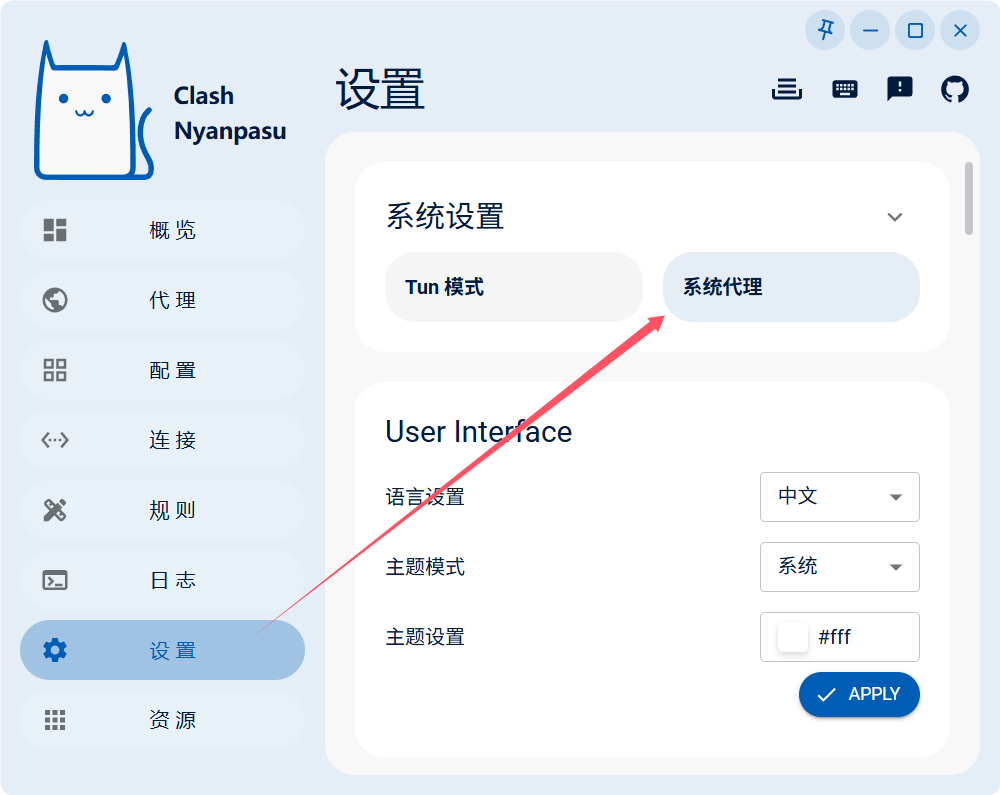Open the Clash Nyanpasu GitHub repository icon

955,89
